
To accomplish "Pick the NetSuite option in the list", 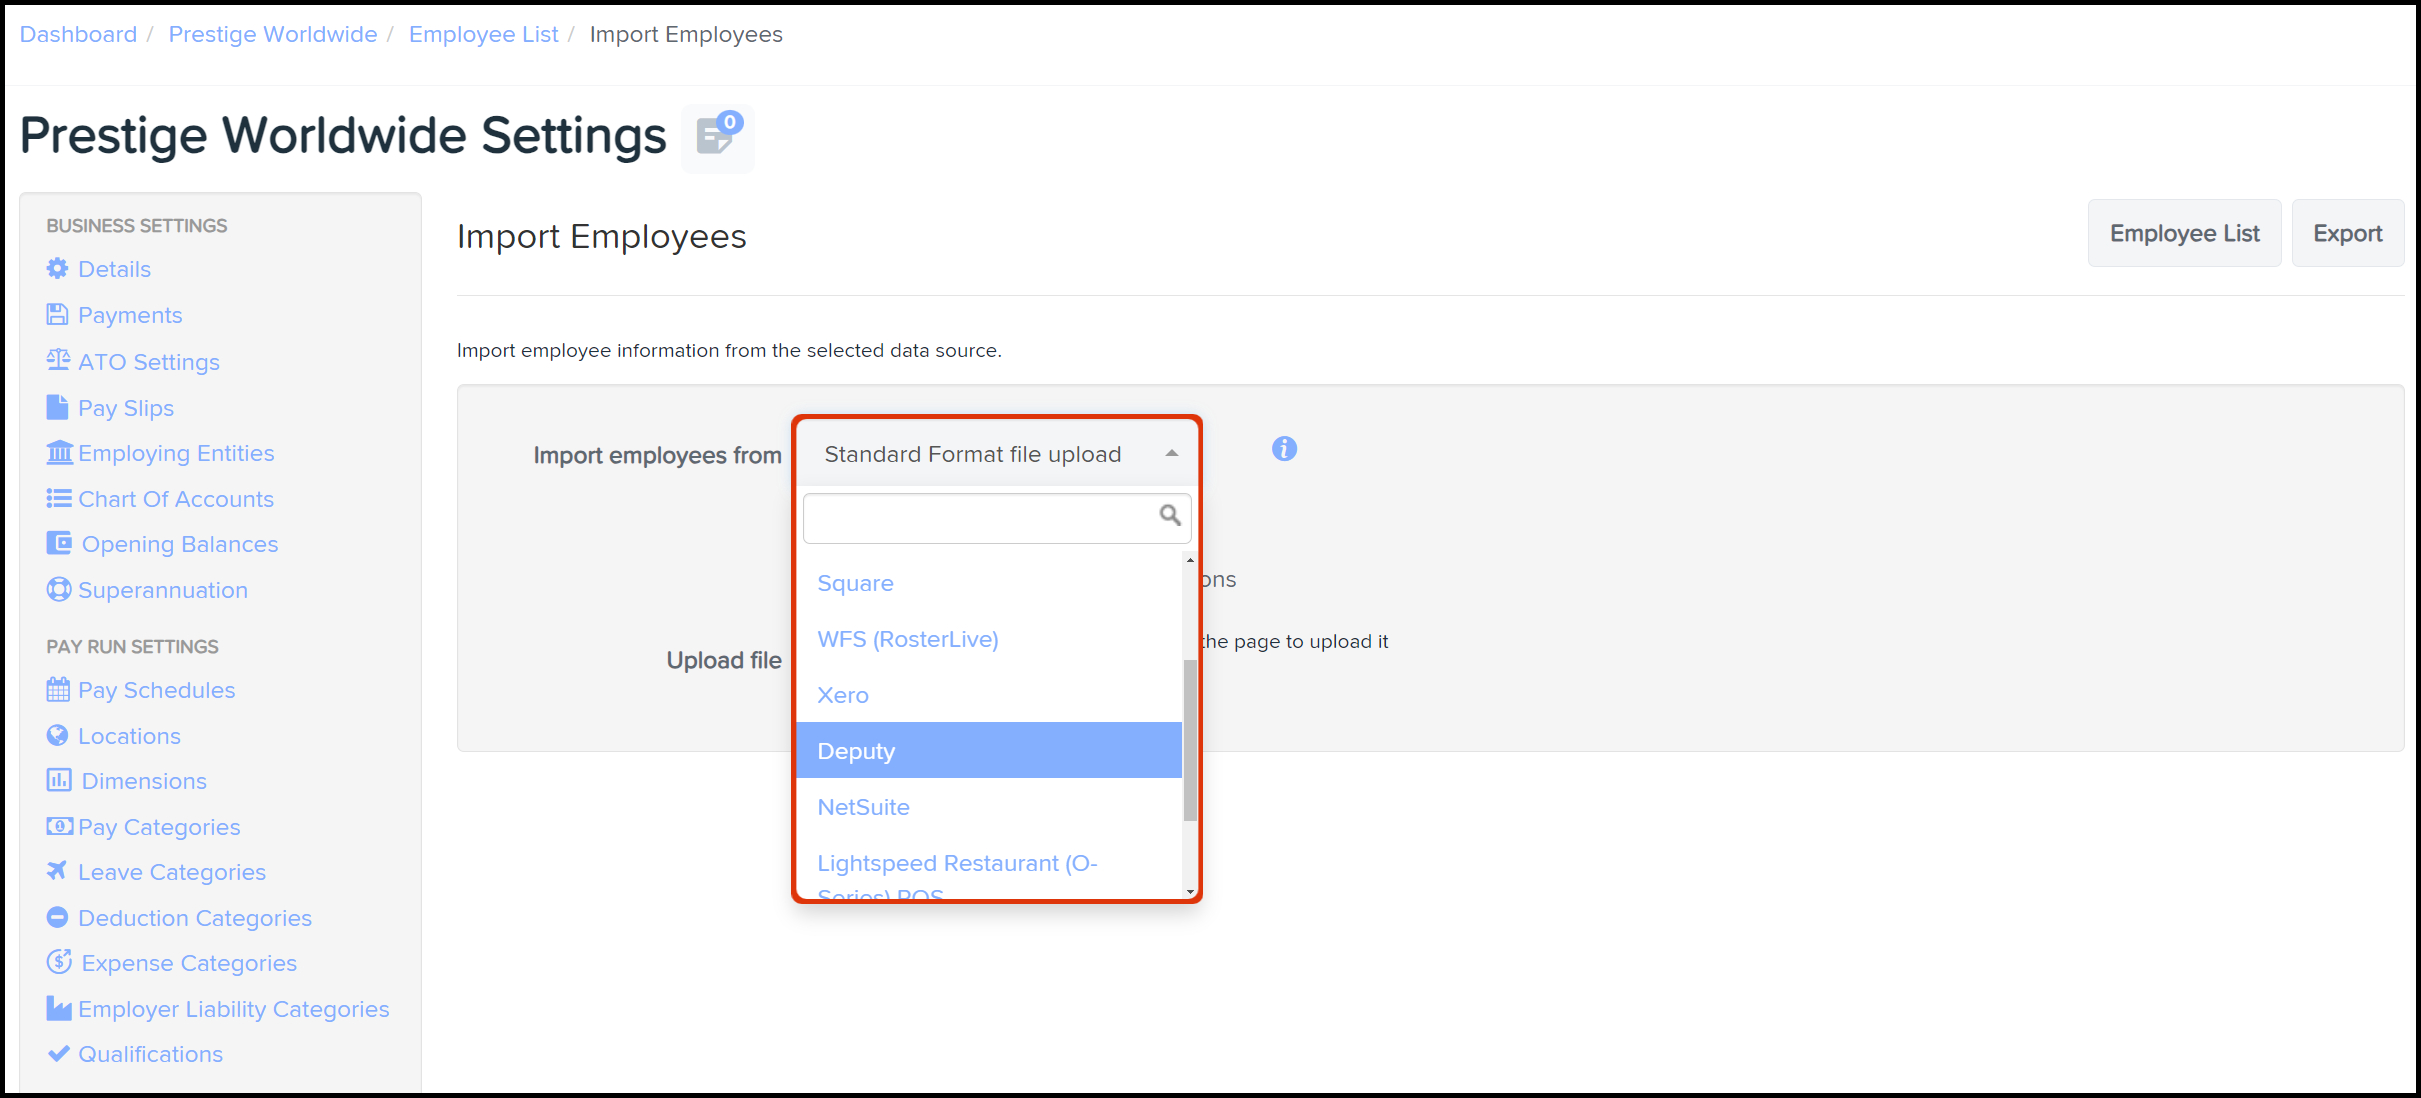I will click(863, 807).
